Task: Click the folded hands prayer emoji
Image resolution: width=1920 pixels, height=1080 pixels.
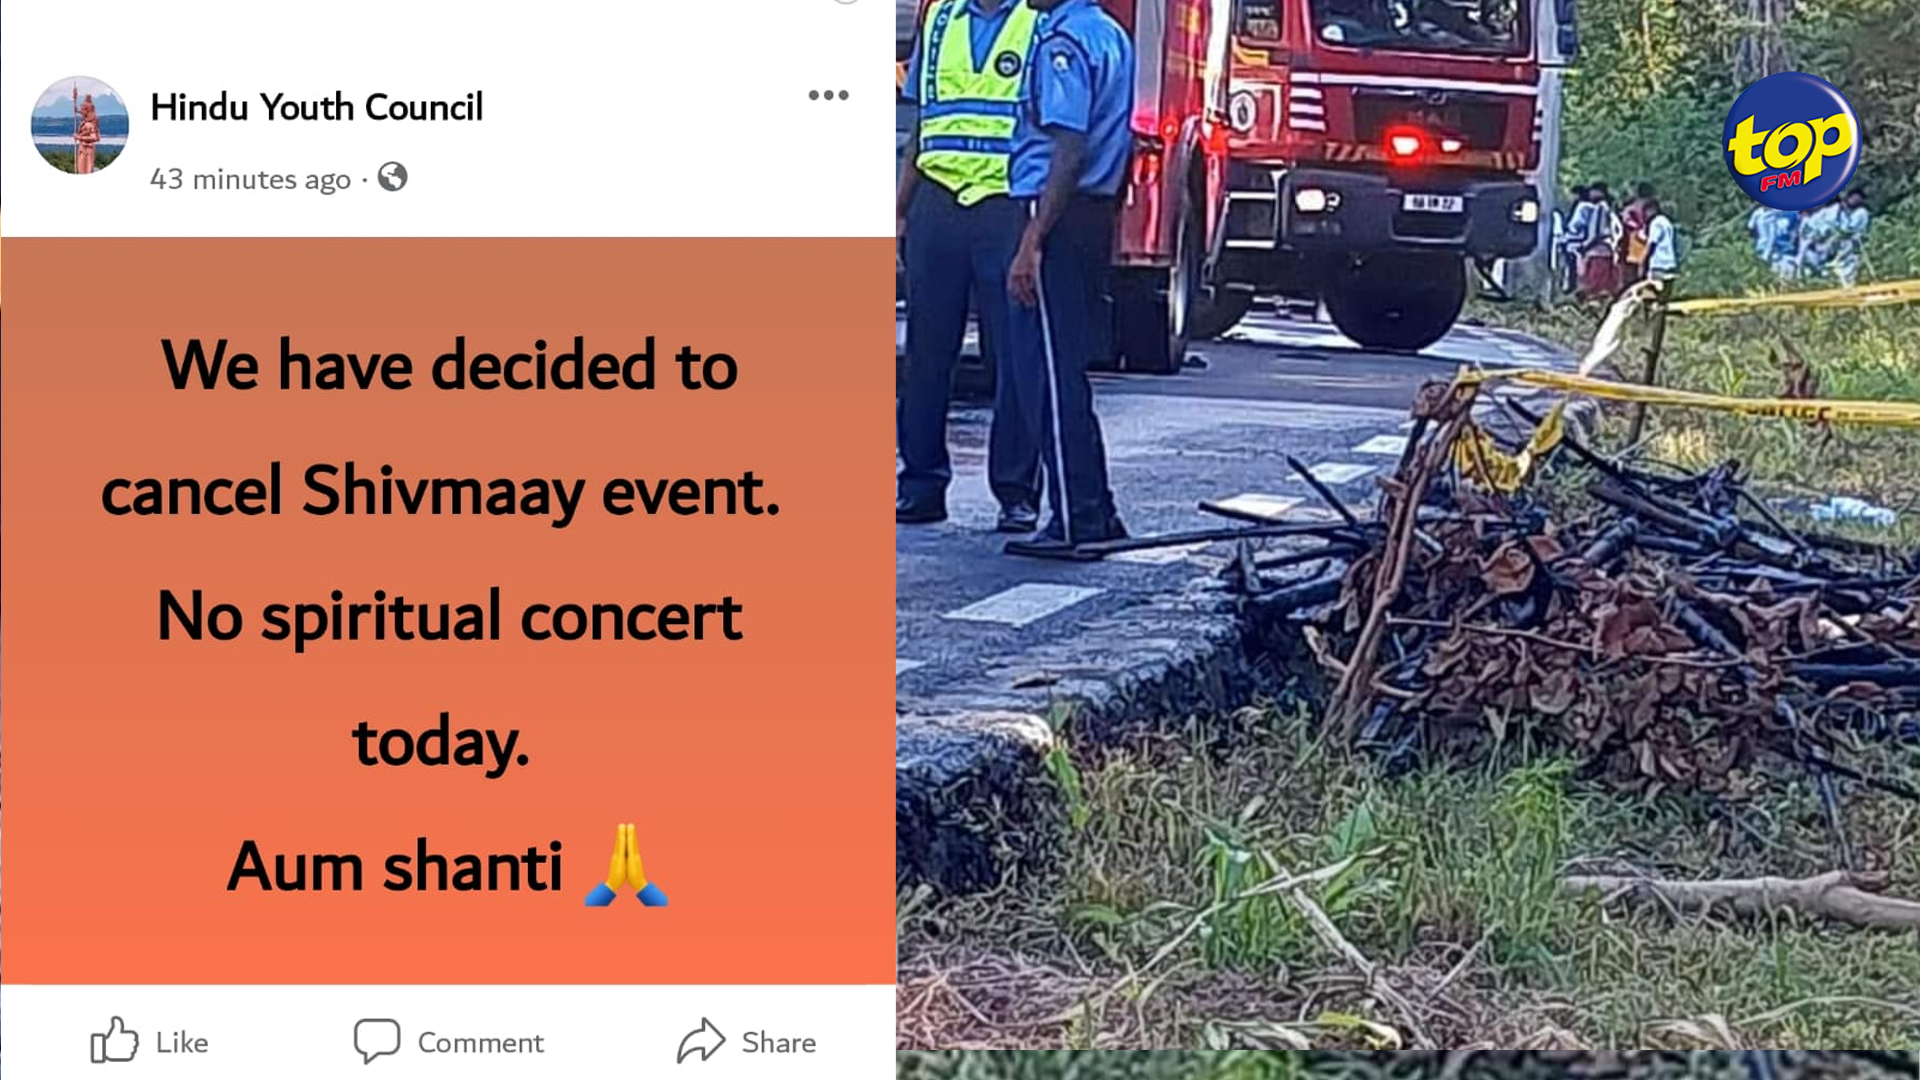Action: click(x=626, y=865)
